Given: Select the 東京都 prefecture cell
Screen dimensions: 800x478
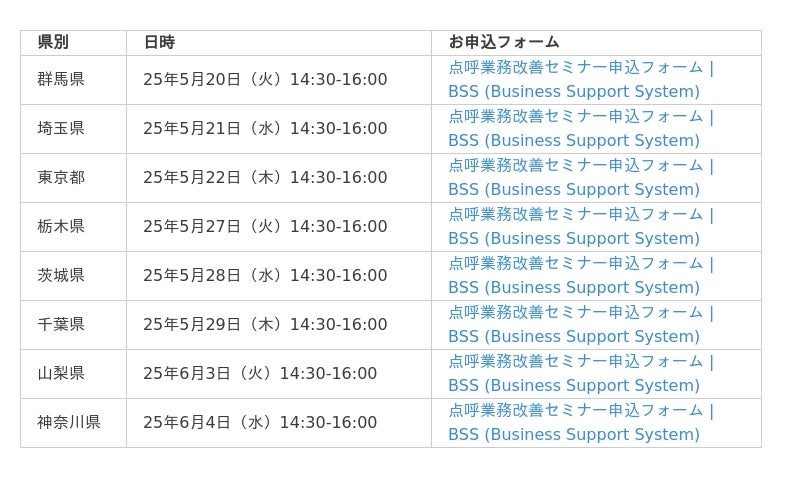Looking at the screenshot, I should [73, 178].
